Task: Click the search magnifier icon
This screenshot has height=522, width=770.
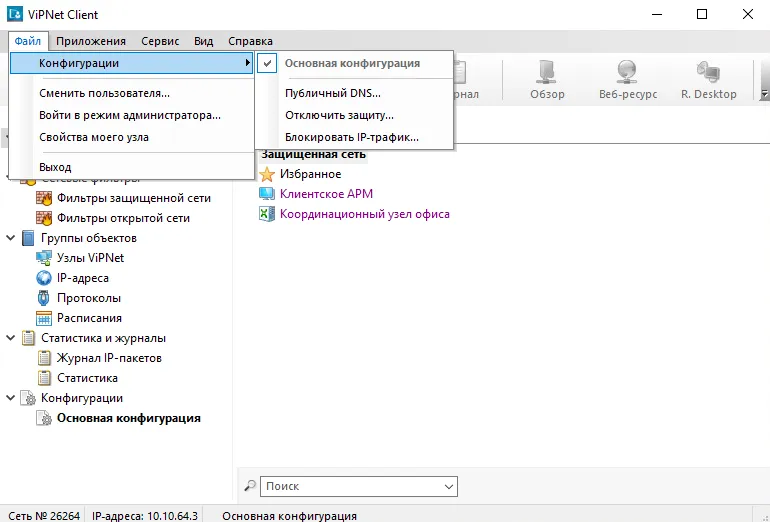Action: click(250, 486)
